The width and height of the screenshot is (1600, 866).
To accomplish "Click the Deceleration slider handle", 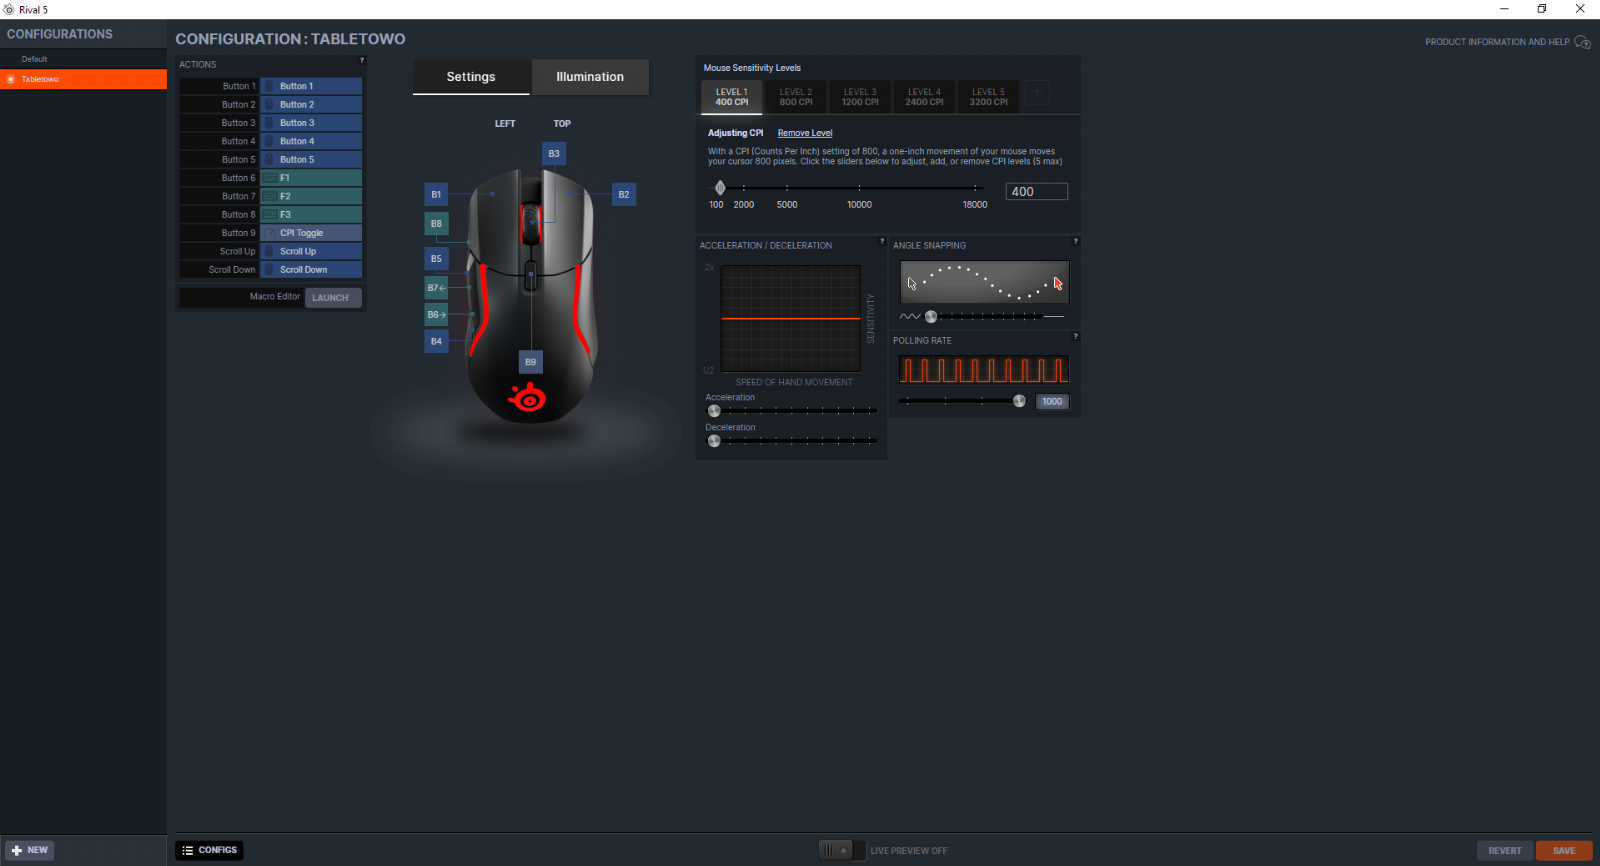I will pos(714,441).
